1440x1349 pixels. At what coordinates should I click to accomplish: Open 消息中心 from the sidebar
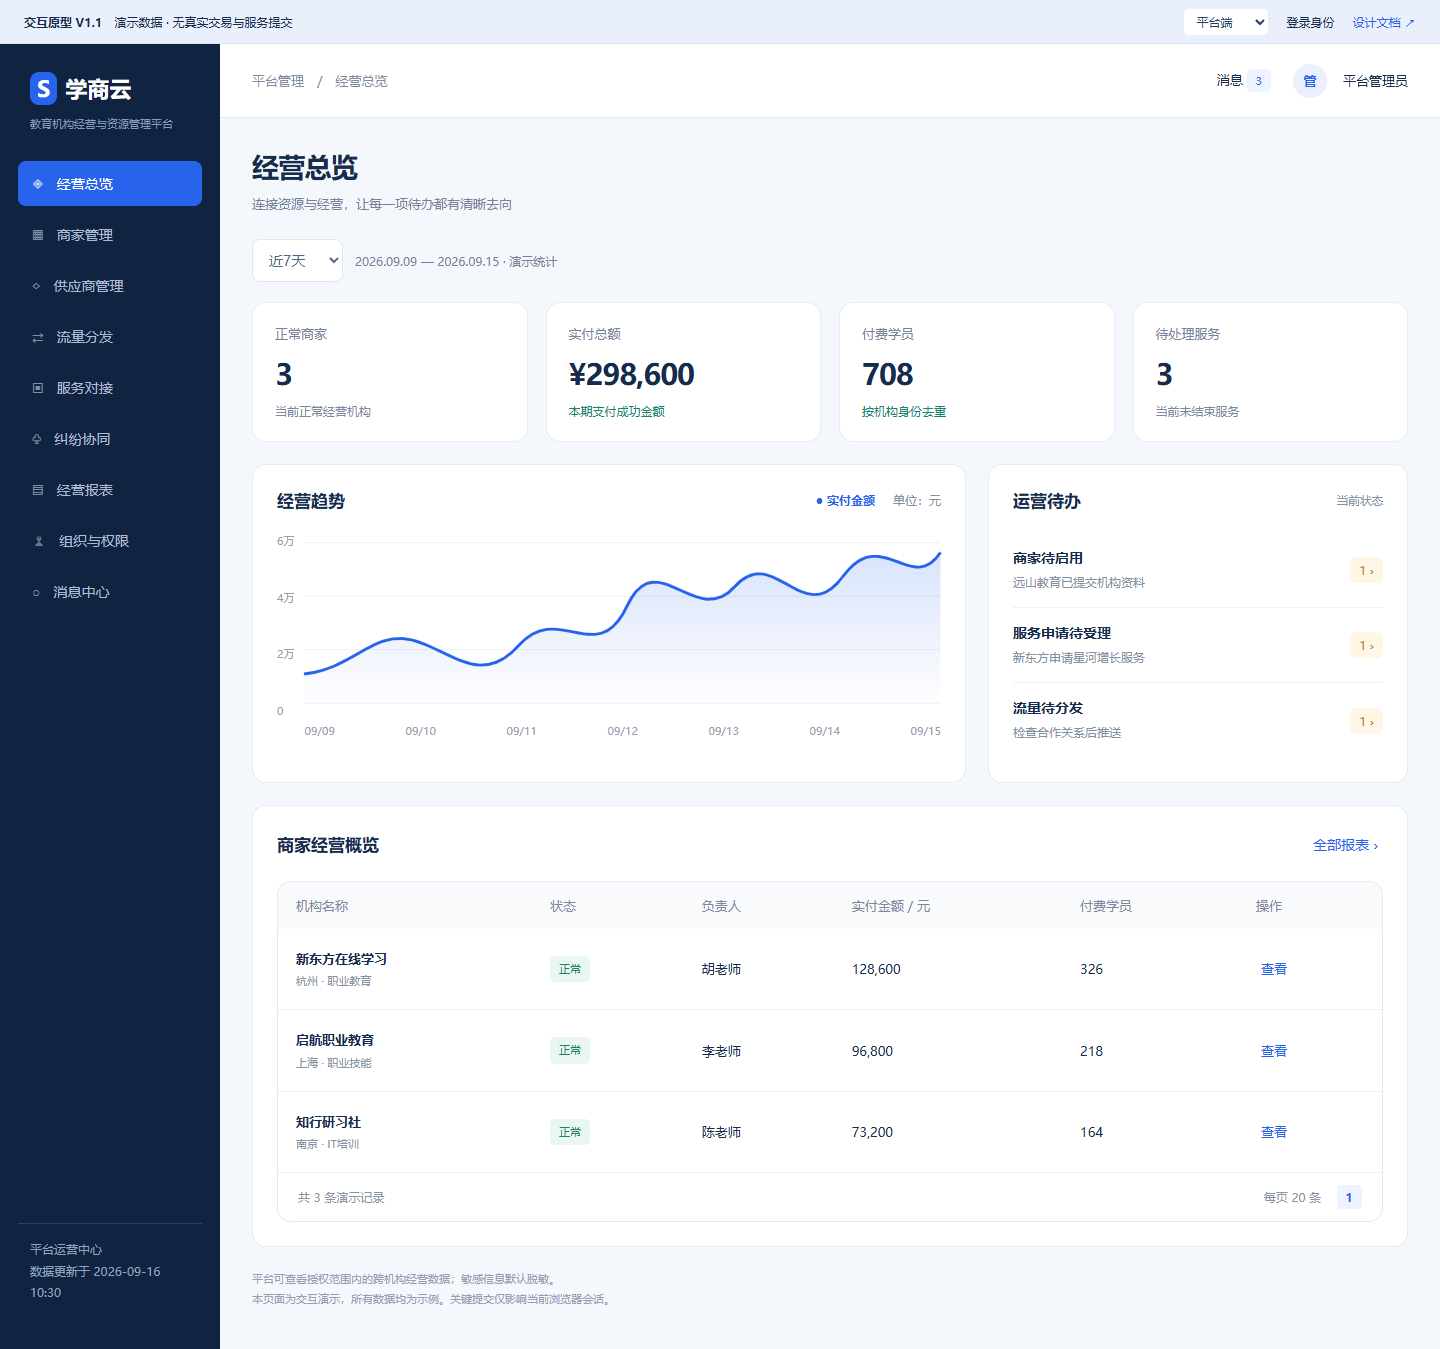click(x=110, y=592)
